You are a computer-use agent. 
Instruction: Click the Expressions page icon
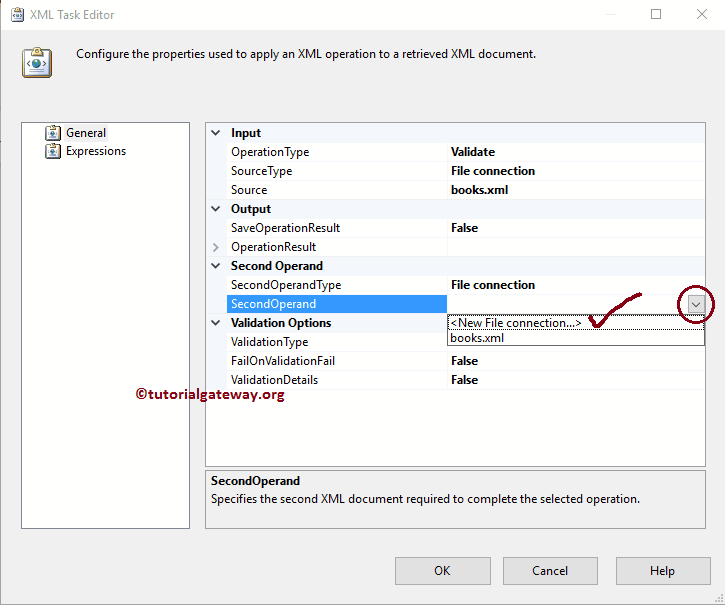pos(53,151)
